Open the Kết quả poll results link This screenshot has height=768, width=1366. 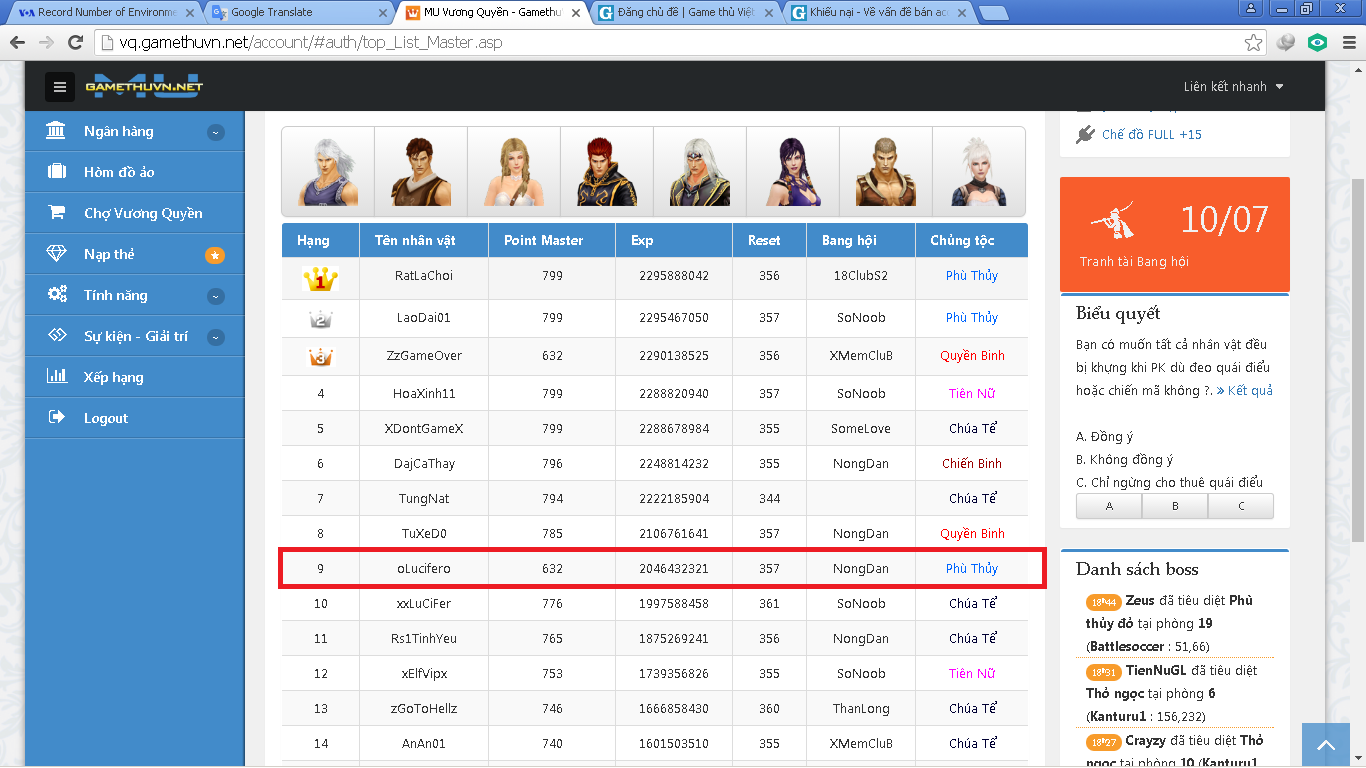(1245, 391)
